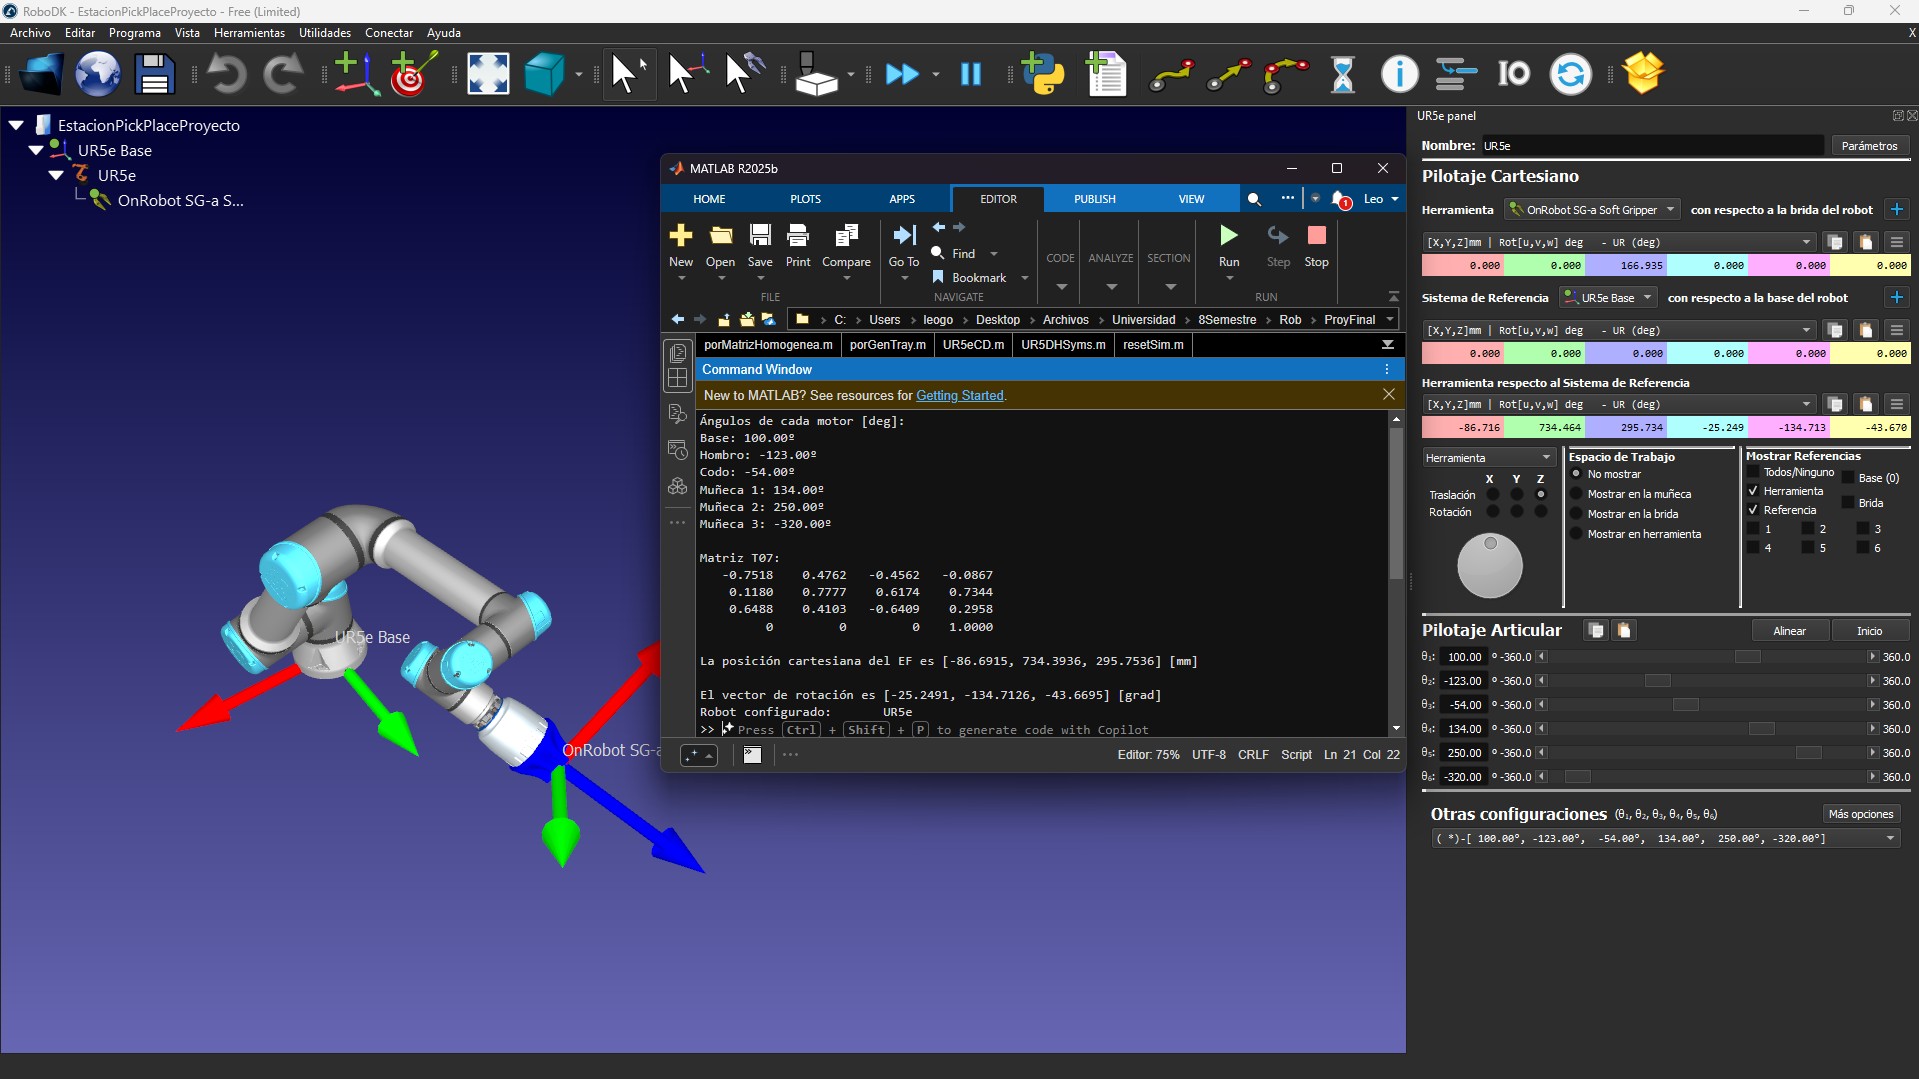Click the Redo arrow in RoboDK toolbar

(283, 74)
